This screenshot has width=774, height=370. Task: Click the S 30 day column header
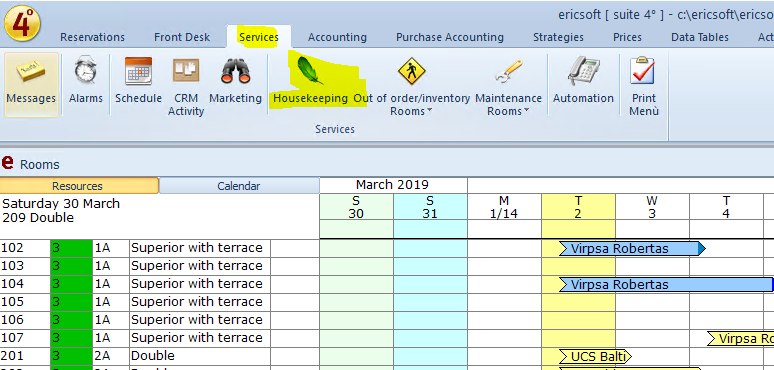pos(356,207)
